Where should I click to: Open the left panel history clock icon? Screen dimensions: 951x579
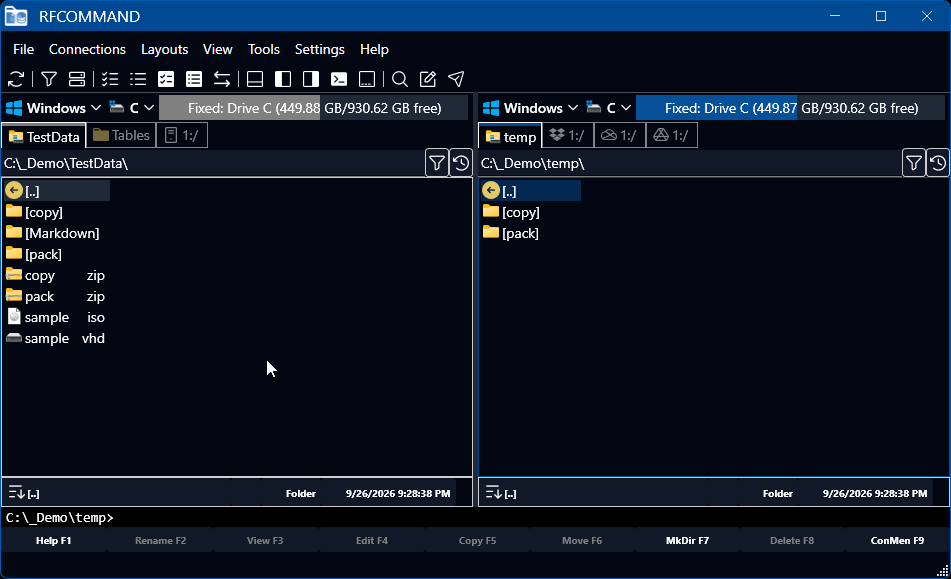(x=461, y=163)
